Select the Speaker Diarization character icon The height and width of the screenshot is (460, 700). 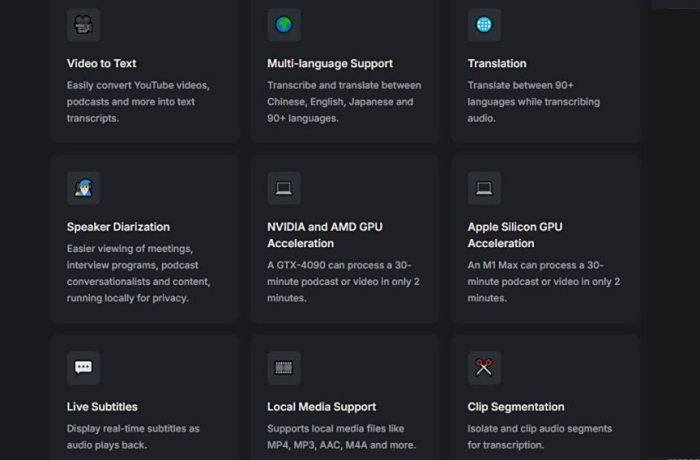coord(83,187)
